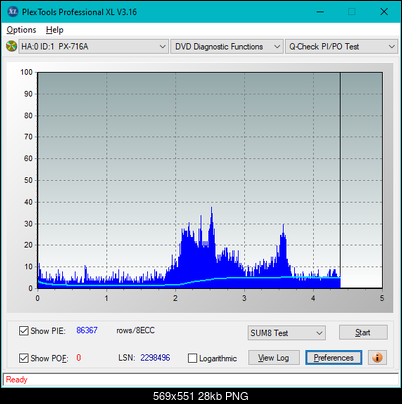Click the POF value 0

(79, 358)
